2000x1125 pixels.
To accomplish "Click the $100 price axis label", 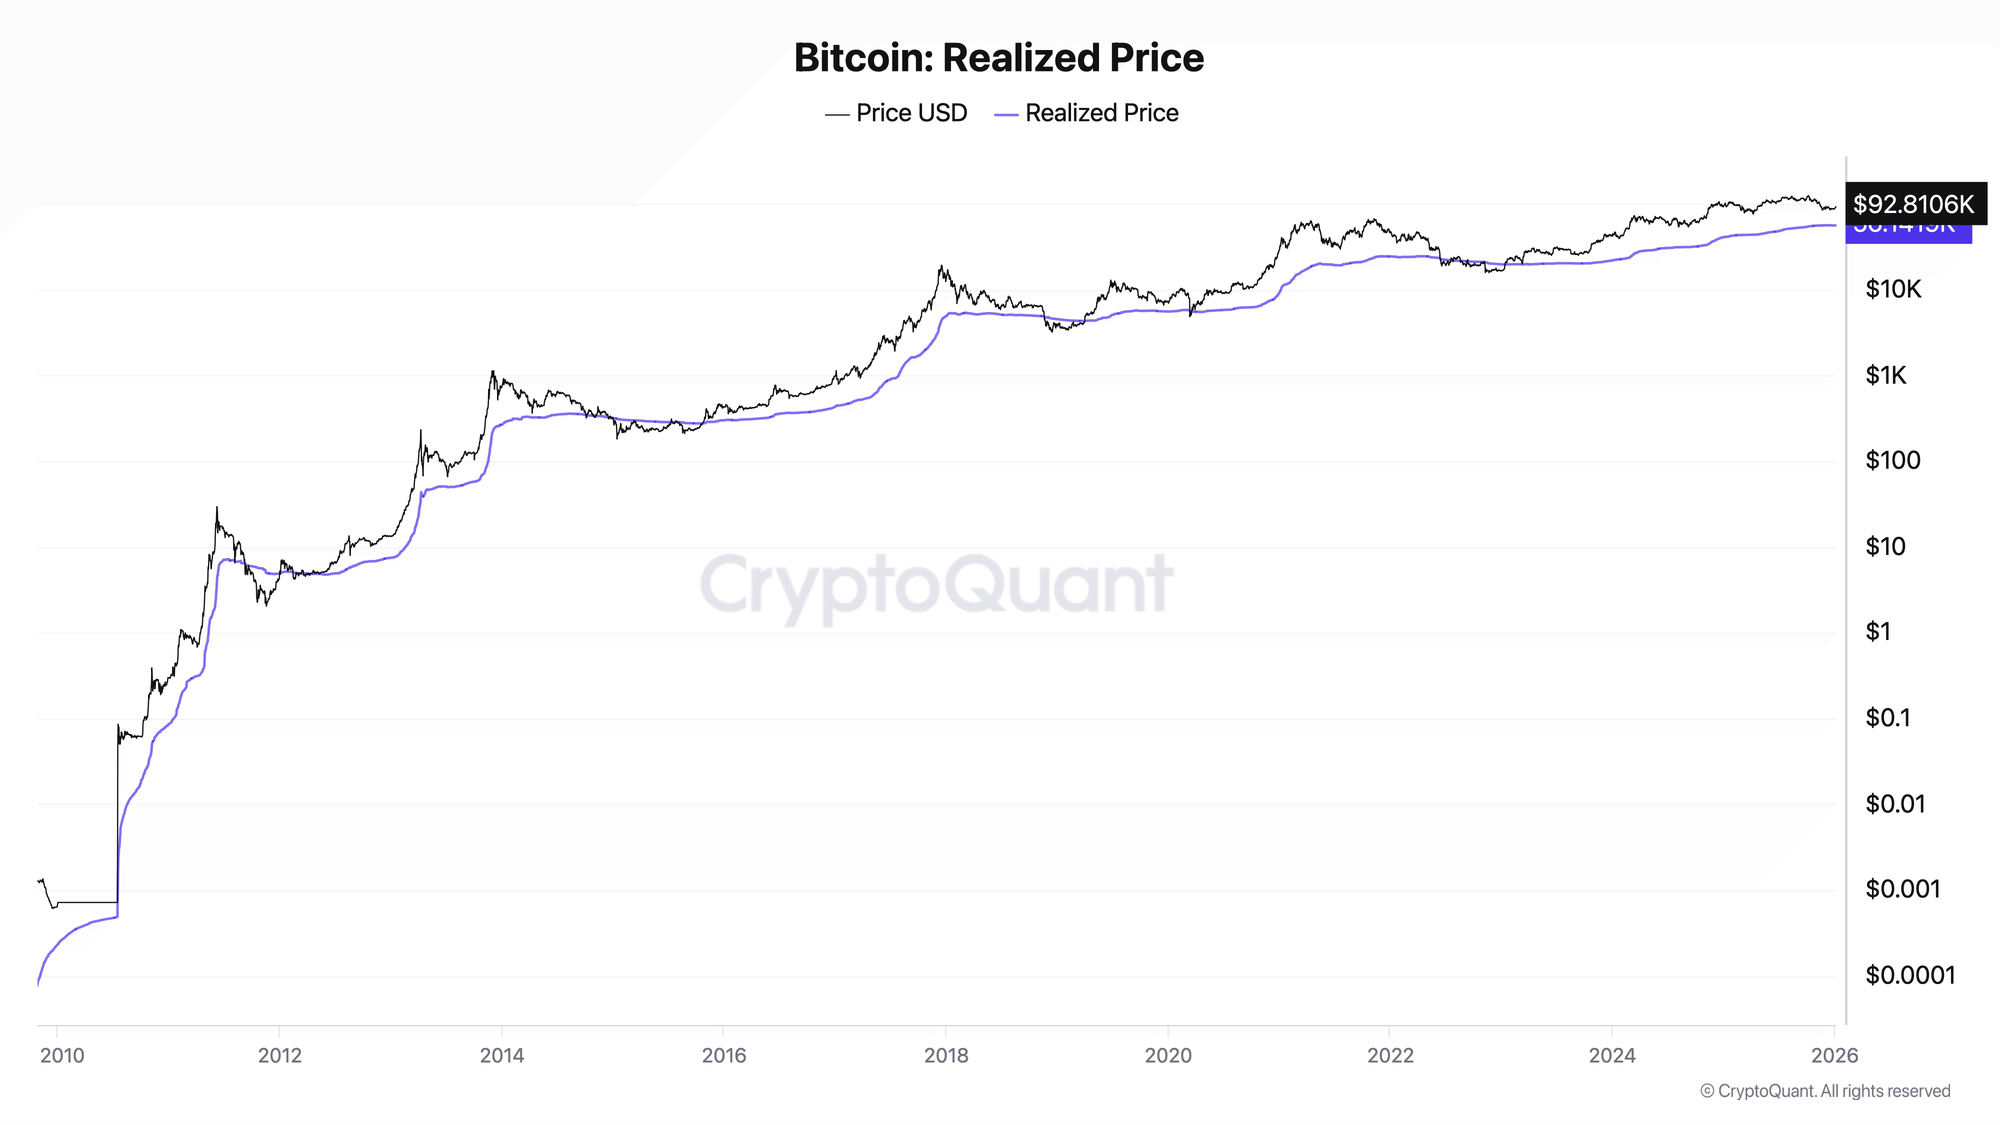I will pos(1893,460).
